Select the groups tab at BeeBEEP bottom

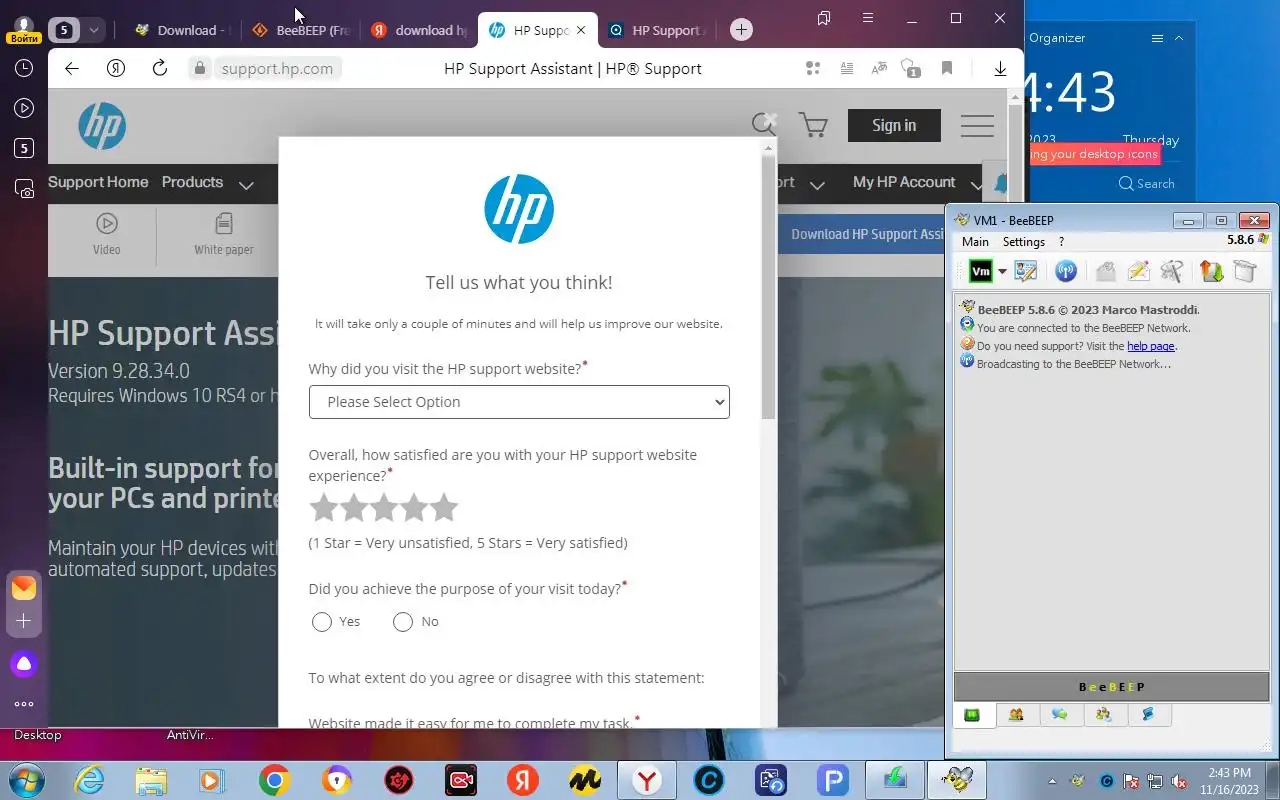(1104, 715)
